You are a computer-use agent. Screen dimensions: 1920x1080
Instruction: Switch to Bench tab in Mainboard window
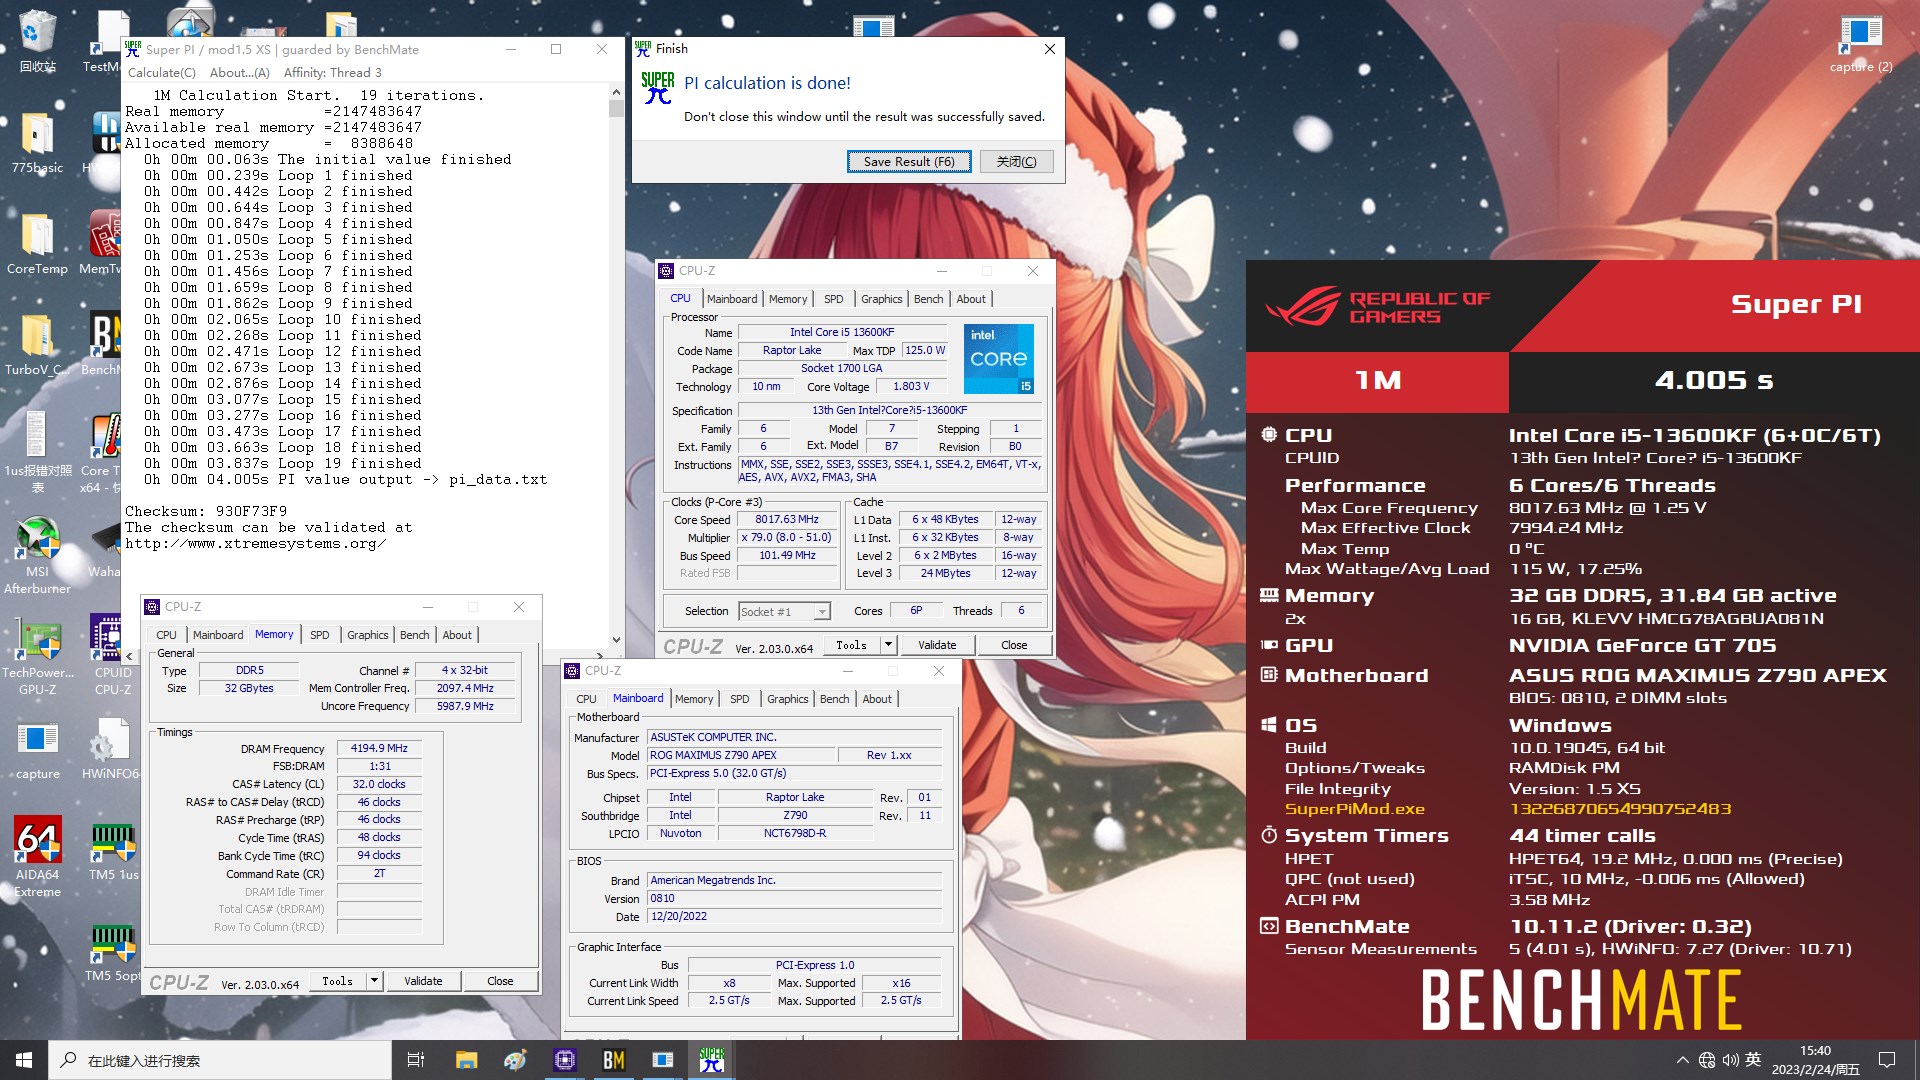(x=834, y=699)
